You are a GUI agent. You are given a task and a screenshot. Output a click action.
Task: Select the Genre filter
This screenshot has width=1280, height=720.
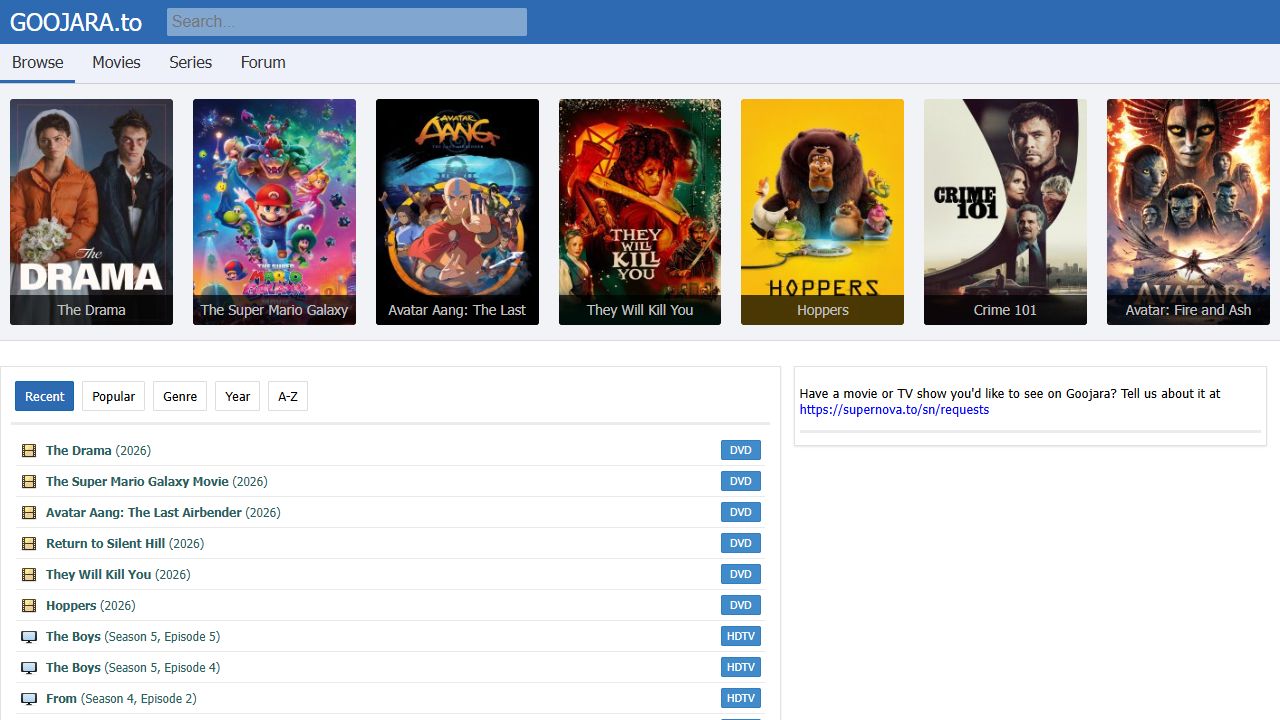pos(180,396)
